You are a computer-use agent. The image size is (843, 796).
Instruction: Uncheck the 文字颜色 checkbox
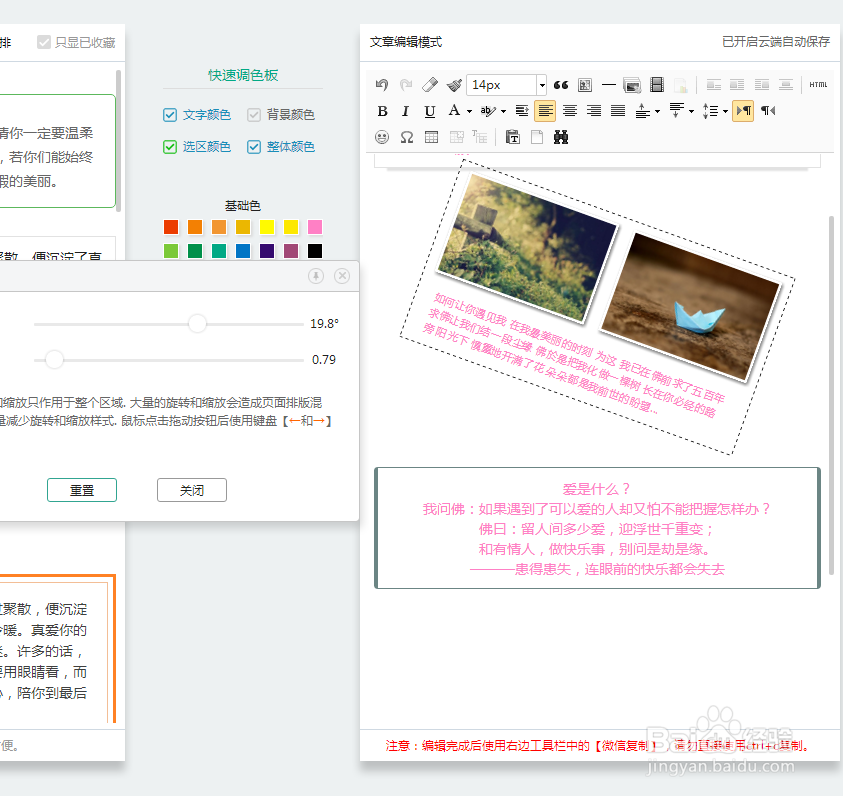170,115
